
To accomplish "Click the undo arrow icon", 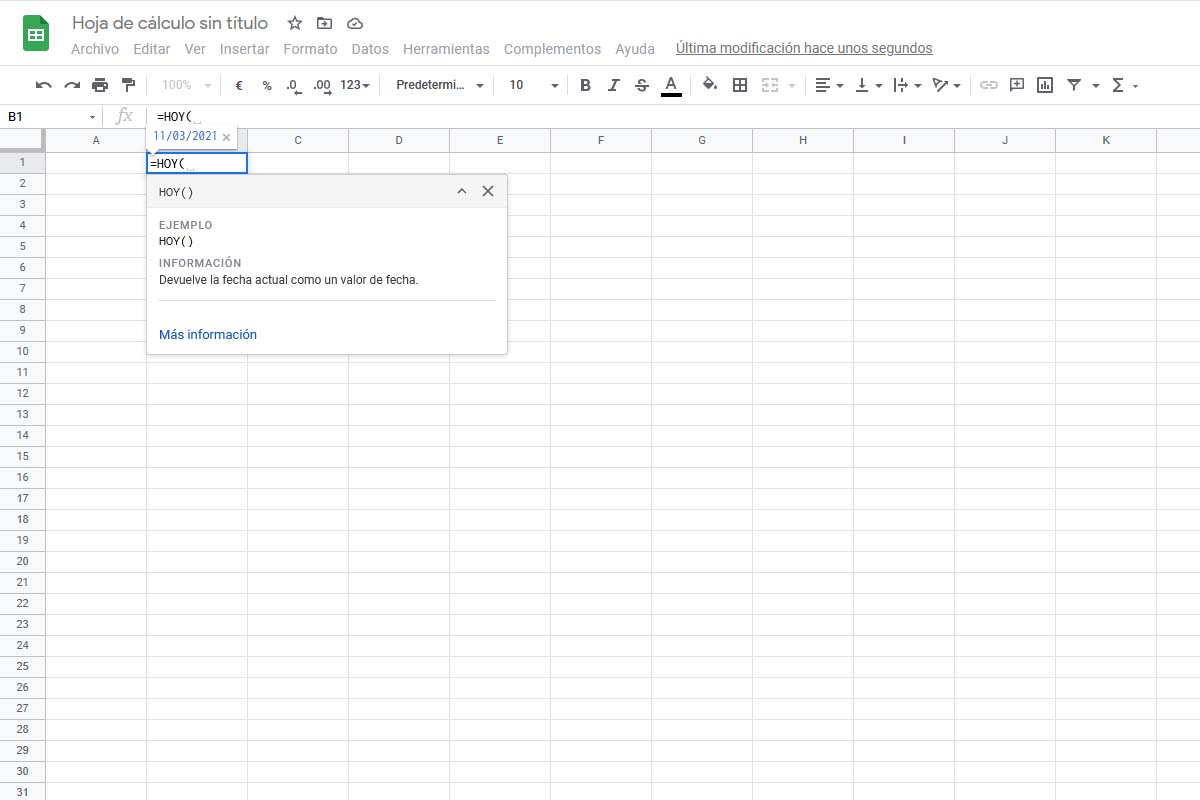I will pos(43,85).
